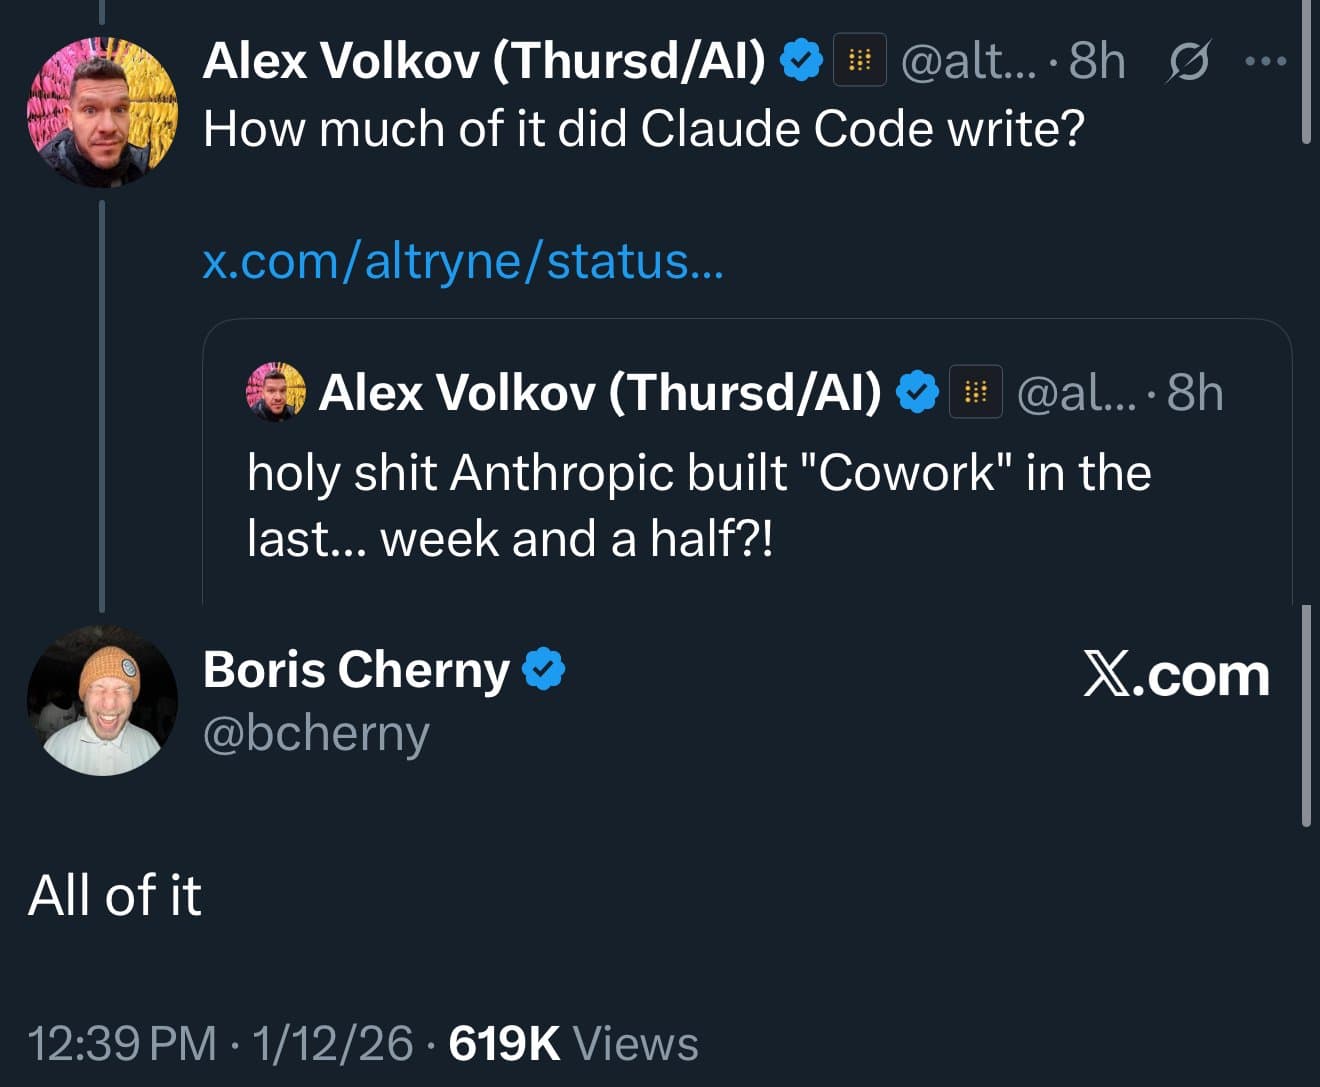This screenshot has height=1087, width=1320.
Task: Click the 8h timestamp inside the quoted tweet
Action: pos(1197,392)
